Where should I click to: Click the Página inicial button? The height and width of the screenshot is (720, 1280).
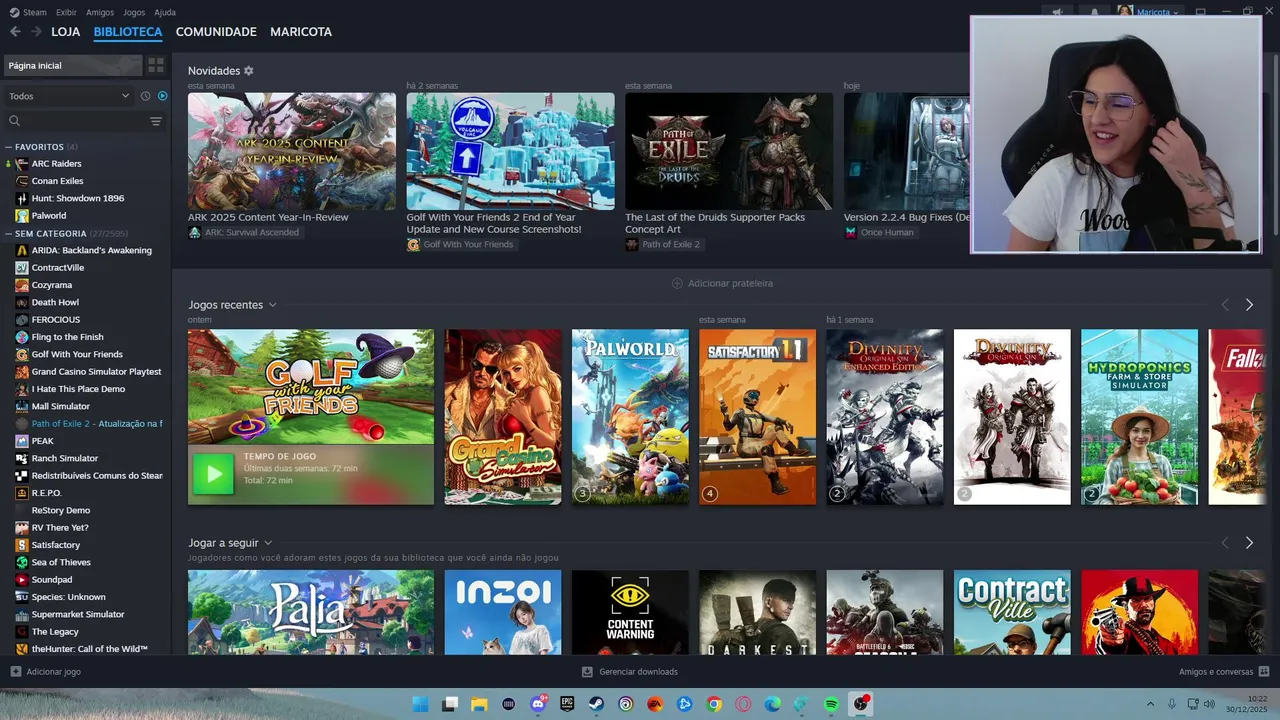[72, 65]
